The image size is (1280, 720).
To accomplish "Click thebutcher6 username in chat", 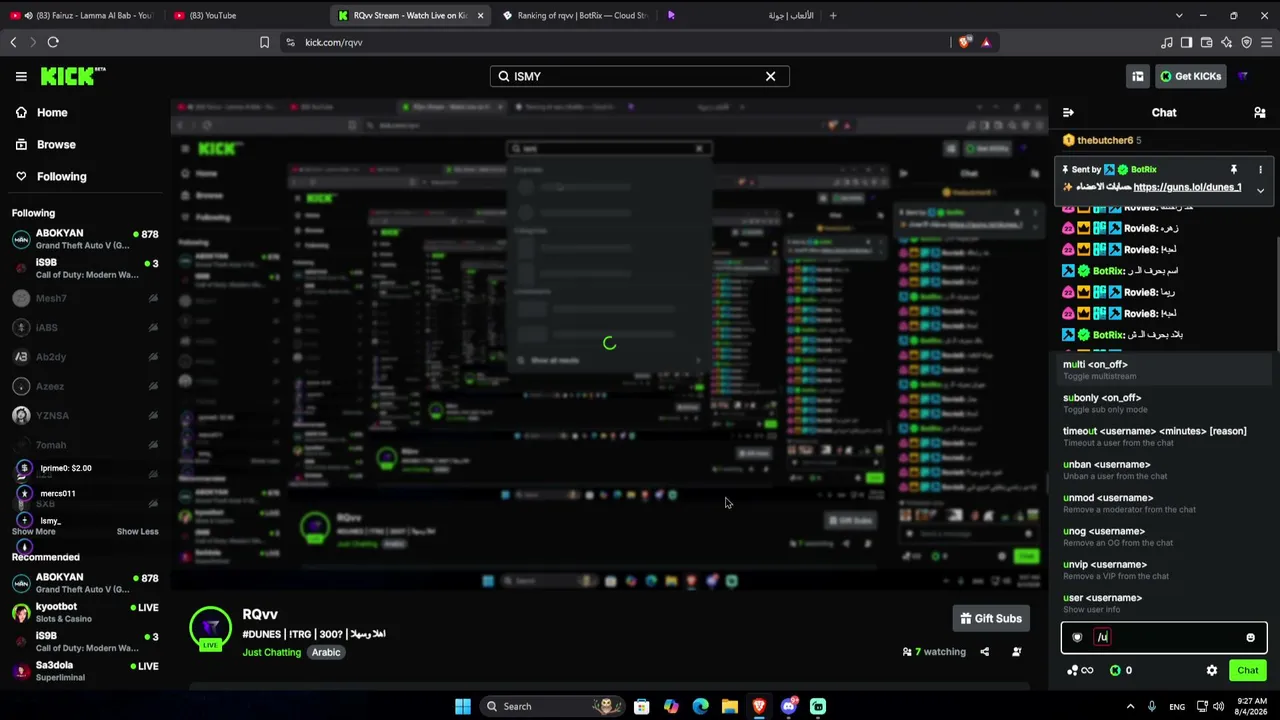I will click(x=1105, y=140).
